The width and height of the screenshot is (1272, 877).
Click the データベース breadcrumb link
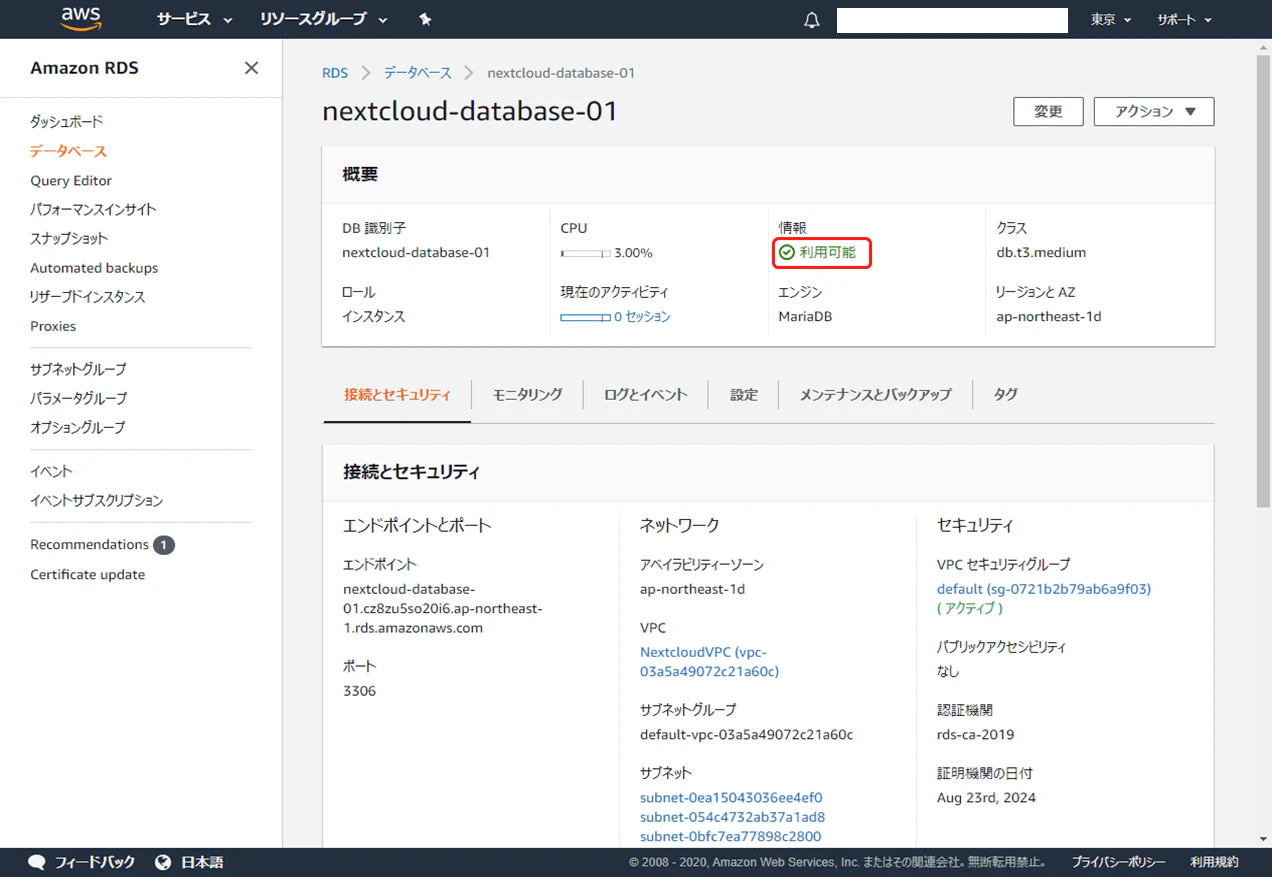(x=418, y=73)
